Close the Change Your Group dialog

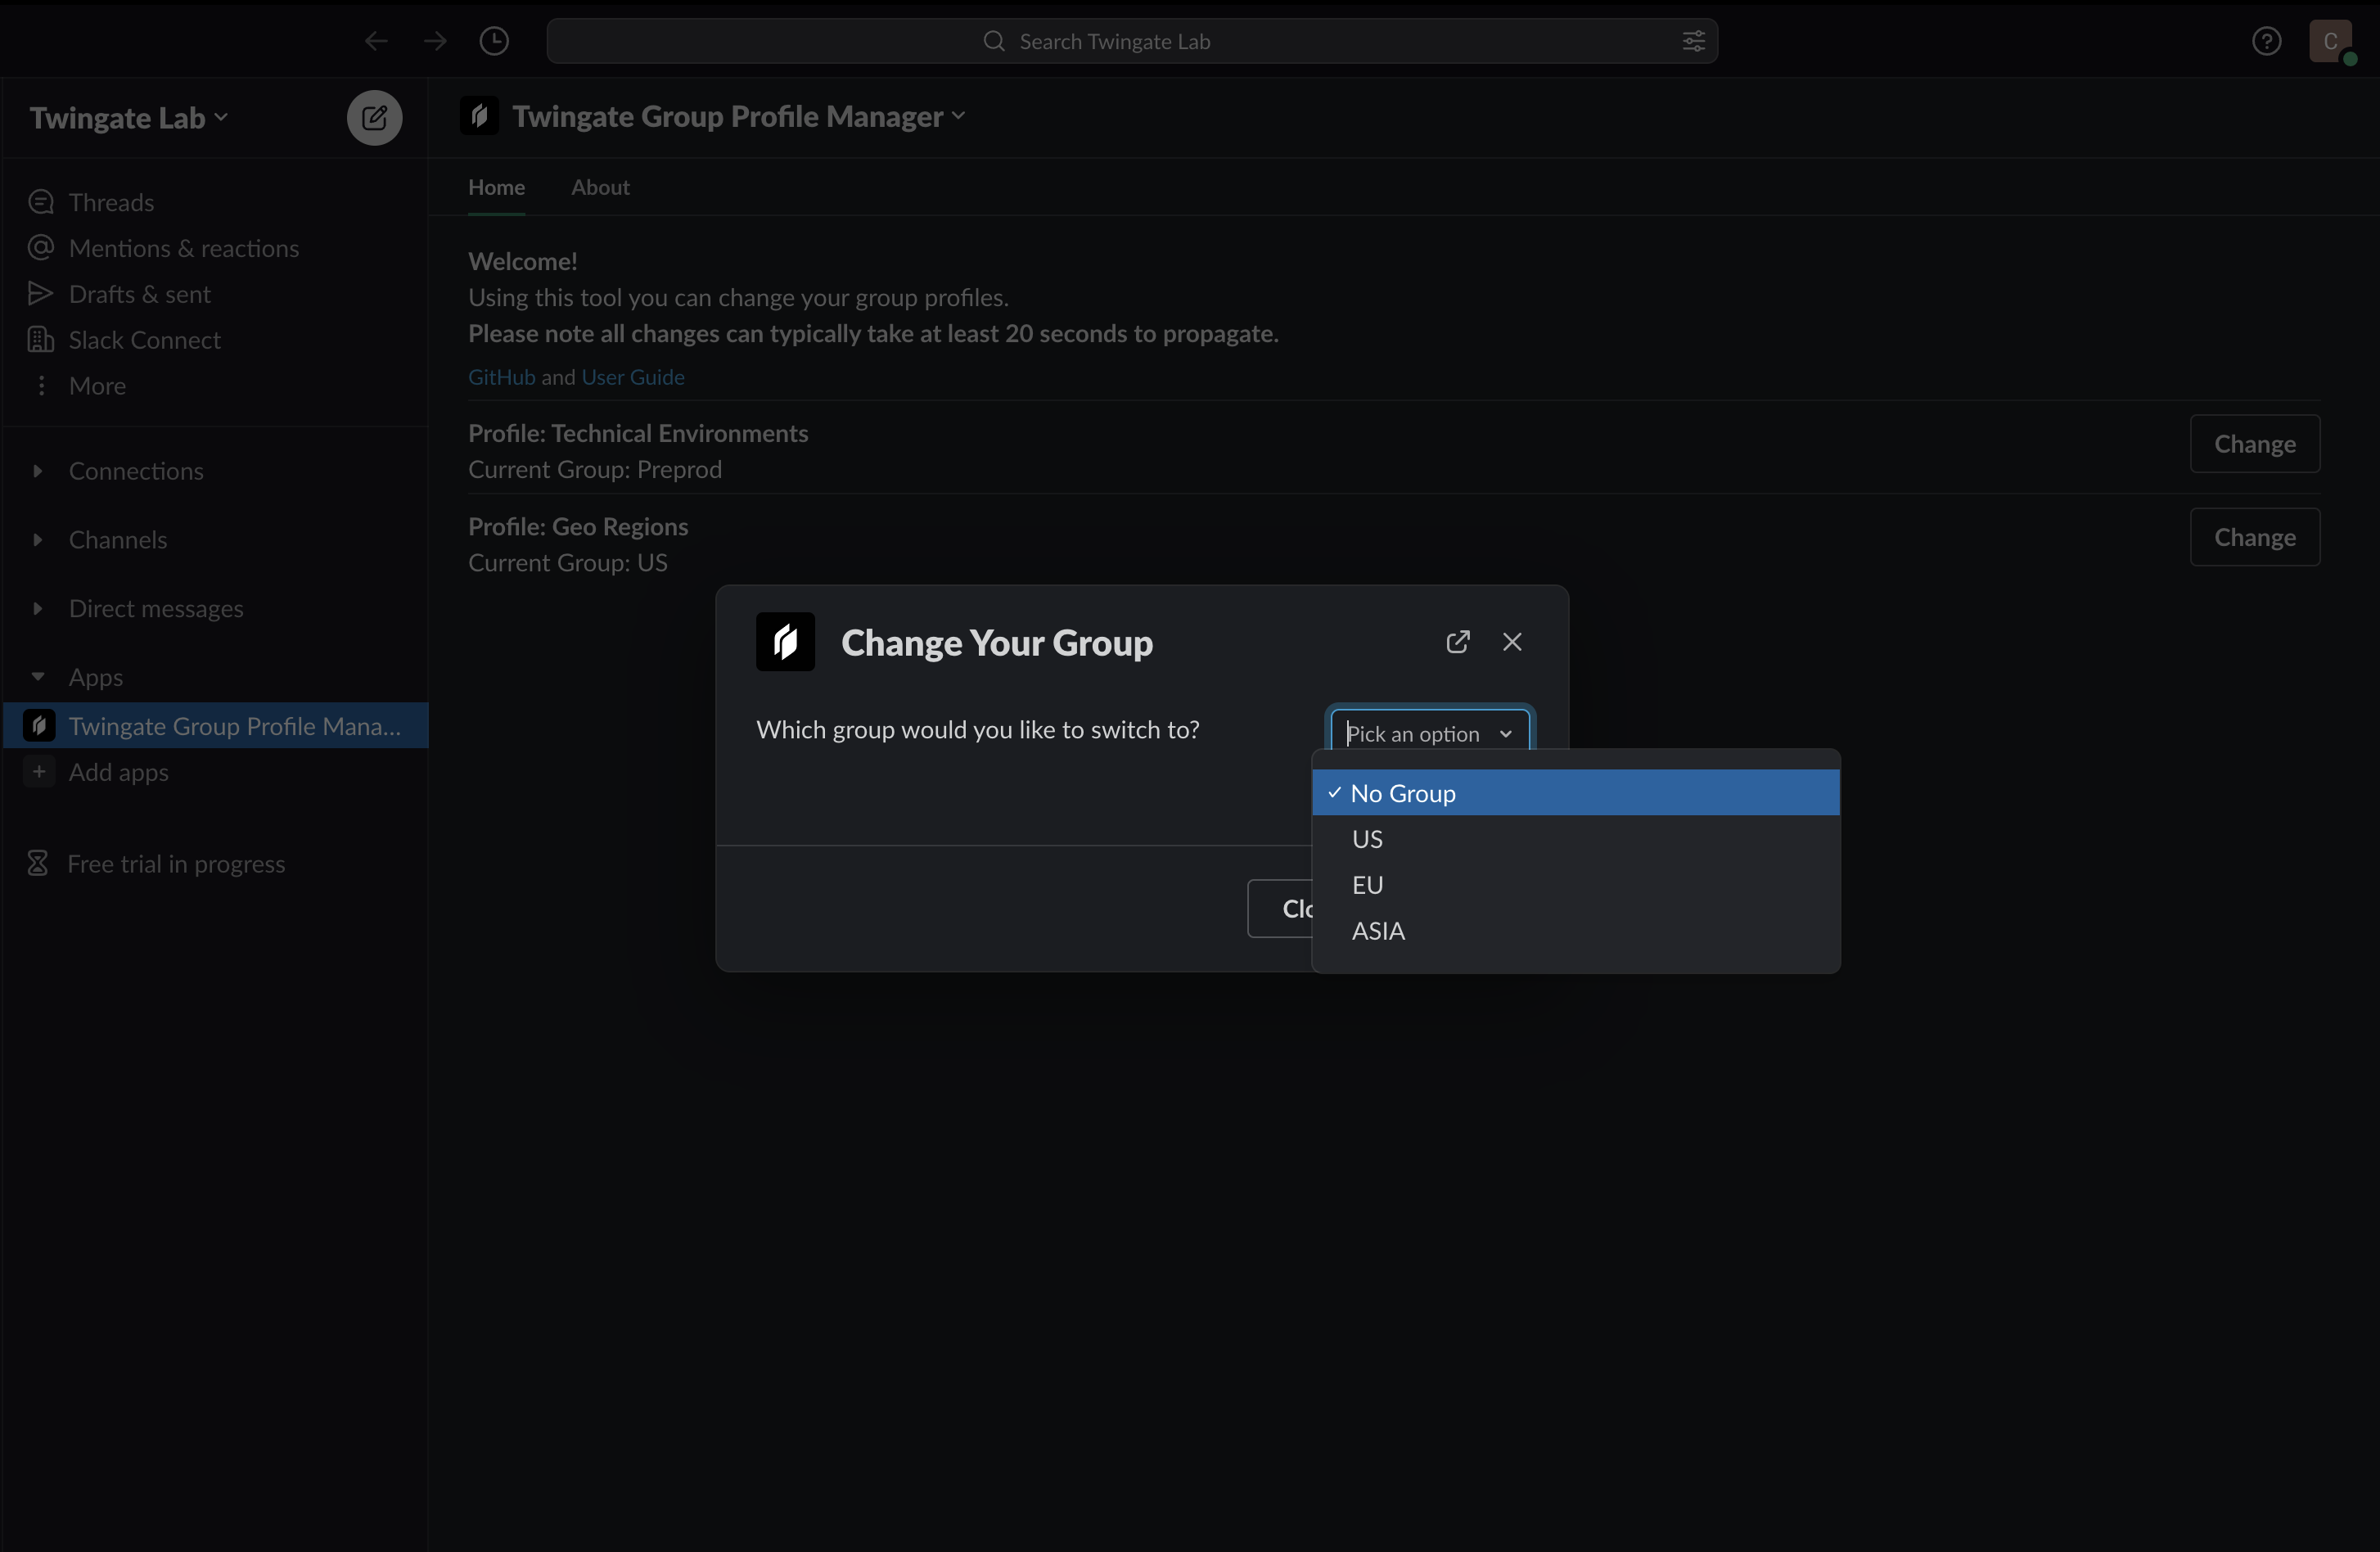1511,642
